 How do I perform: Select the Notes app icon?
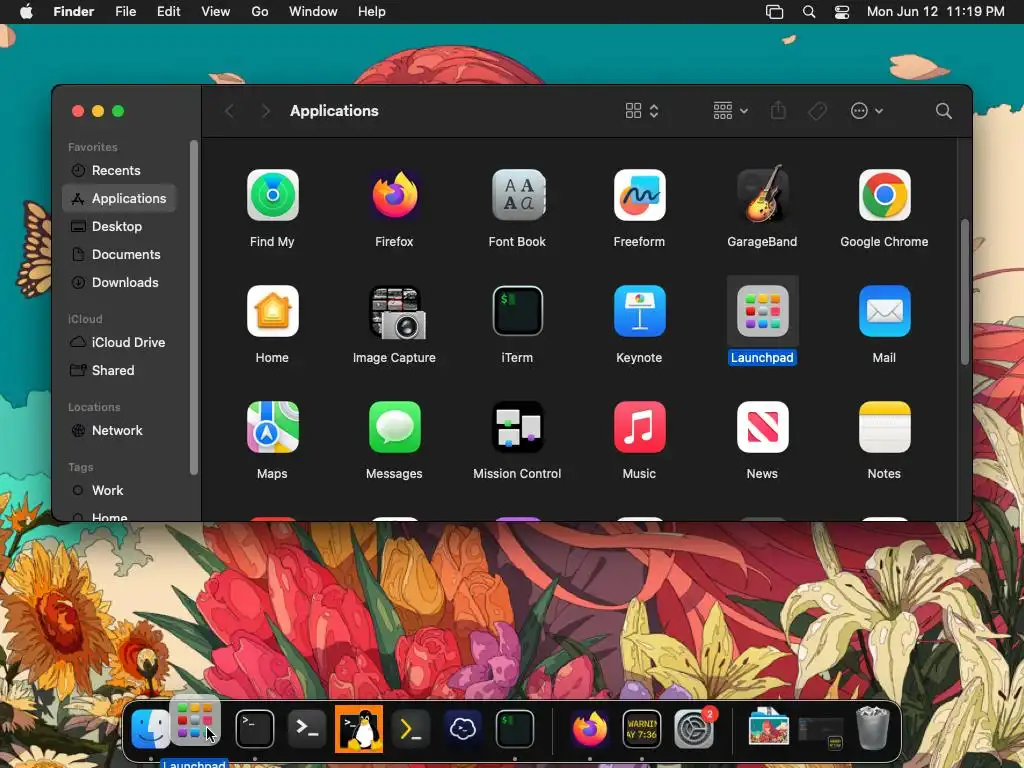(x=884, y=427)
